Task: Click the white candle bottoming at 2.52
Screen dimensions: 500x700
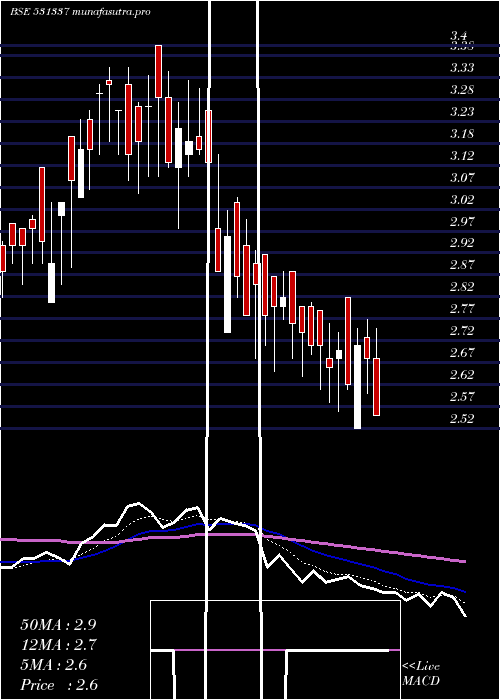Action: coord(358,387)
